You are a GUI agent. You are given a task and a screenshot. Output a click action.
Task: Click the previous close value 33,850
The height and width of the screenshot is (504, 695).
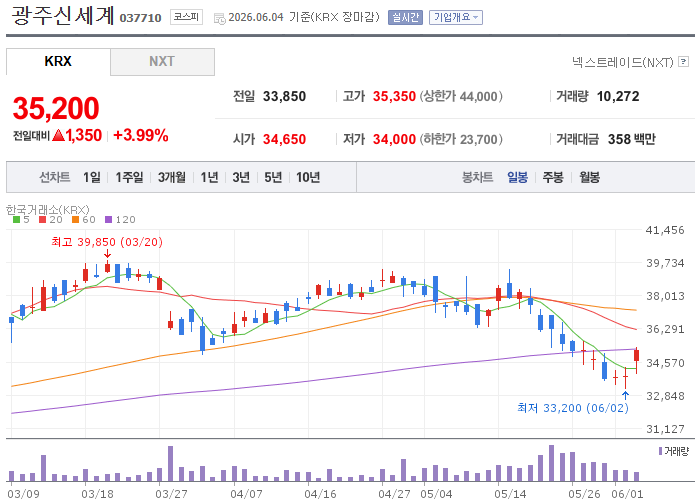click(x=285, y=96)
